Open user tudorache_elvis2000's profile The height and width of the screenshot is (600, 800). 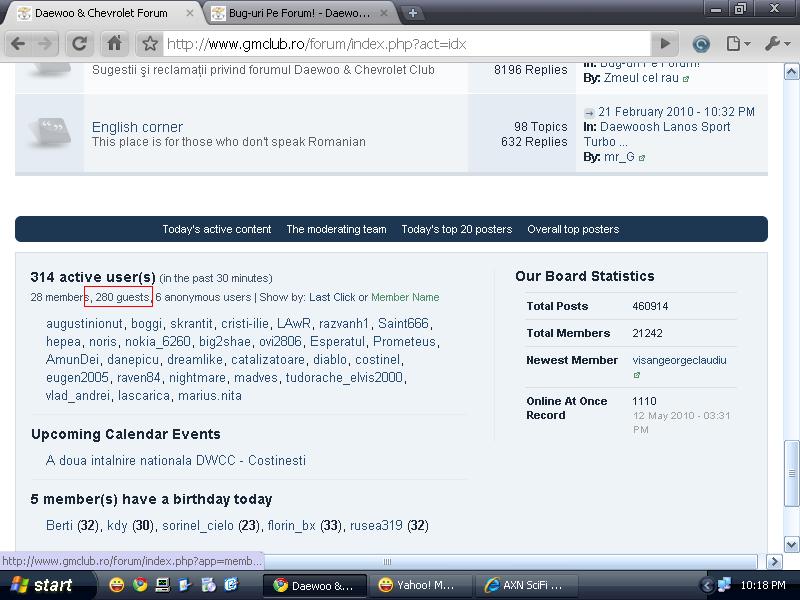(x=344, y=377)
